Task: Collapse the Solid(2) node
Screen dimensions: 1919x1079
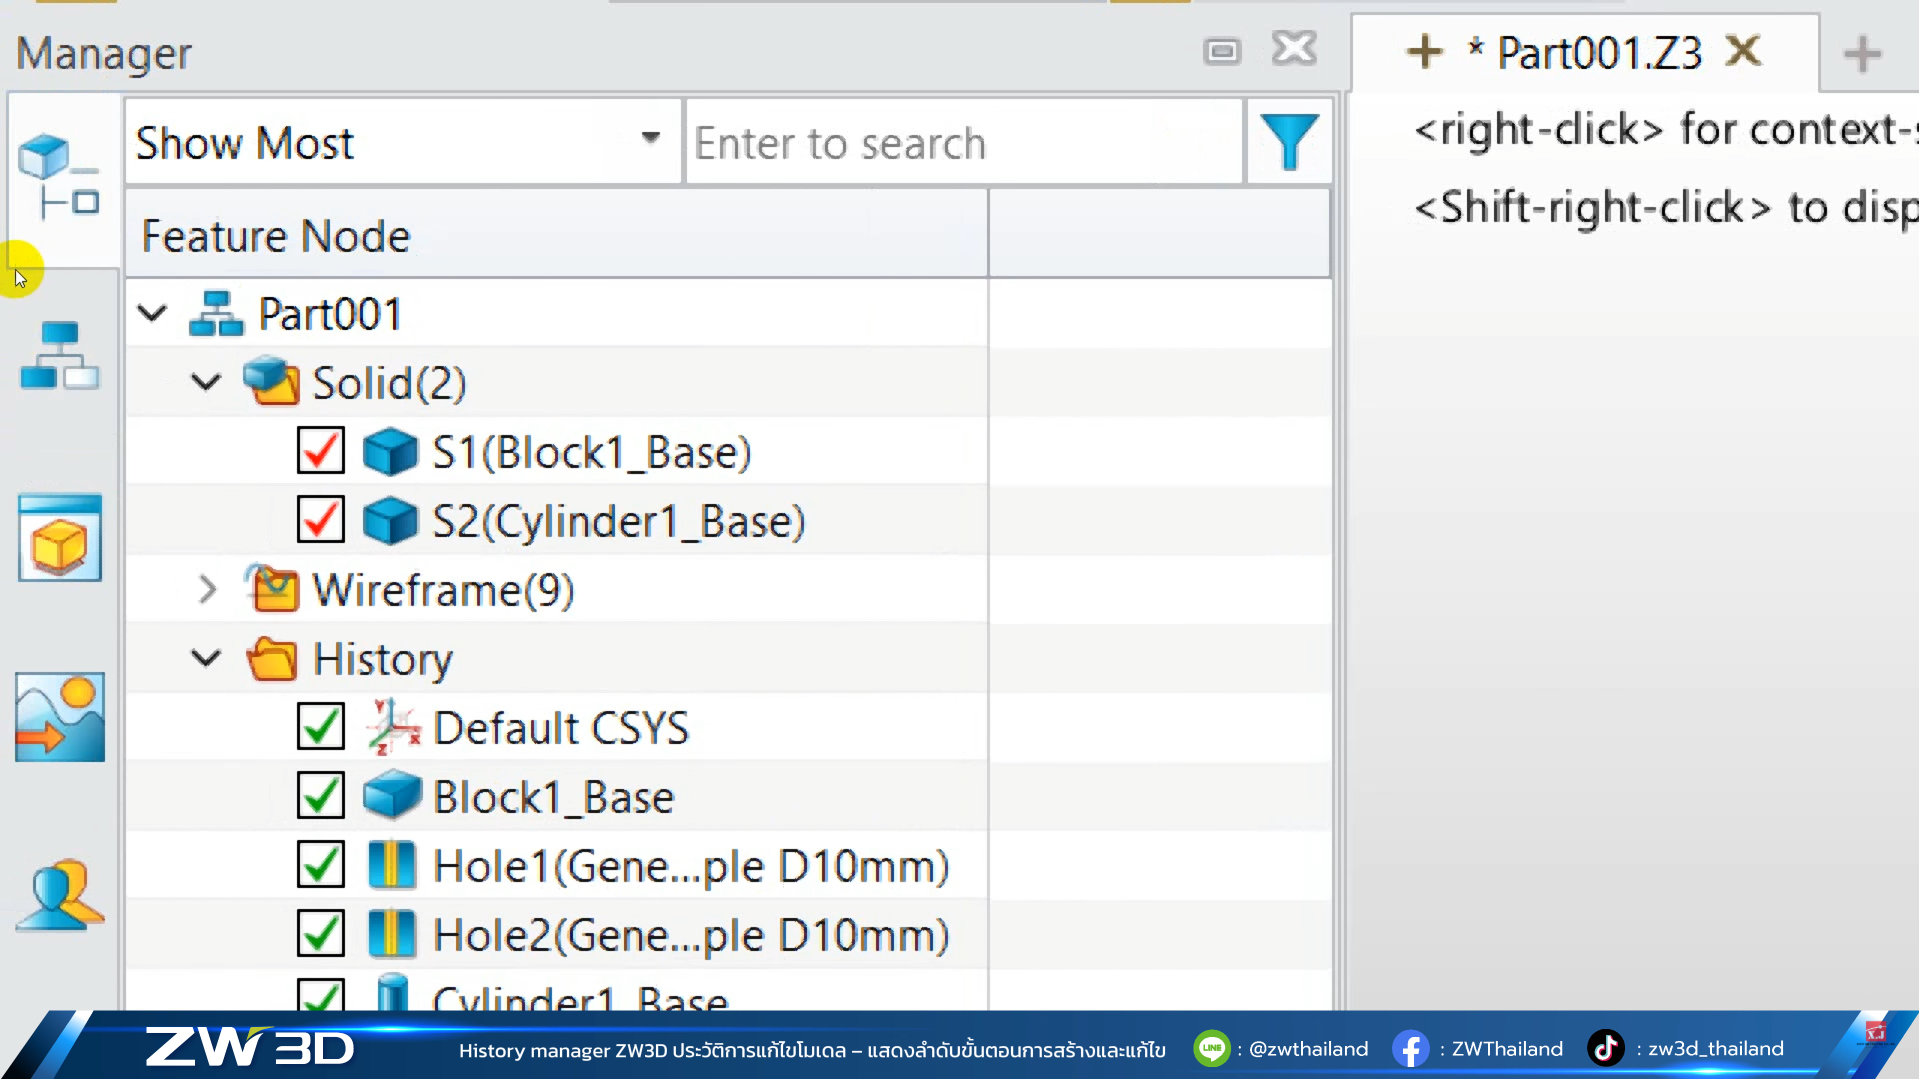Action: (206, 383)
